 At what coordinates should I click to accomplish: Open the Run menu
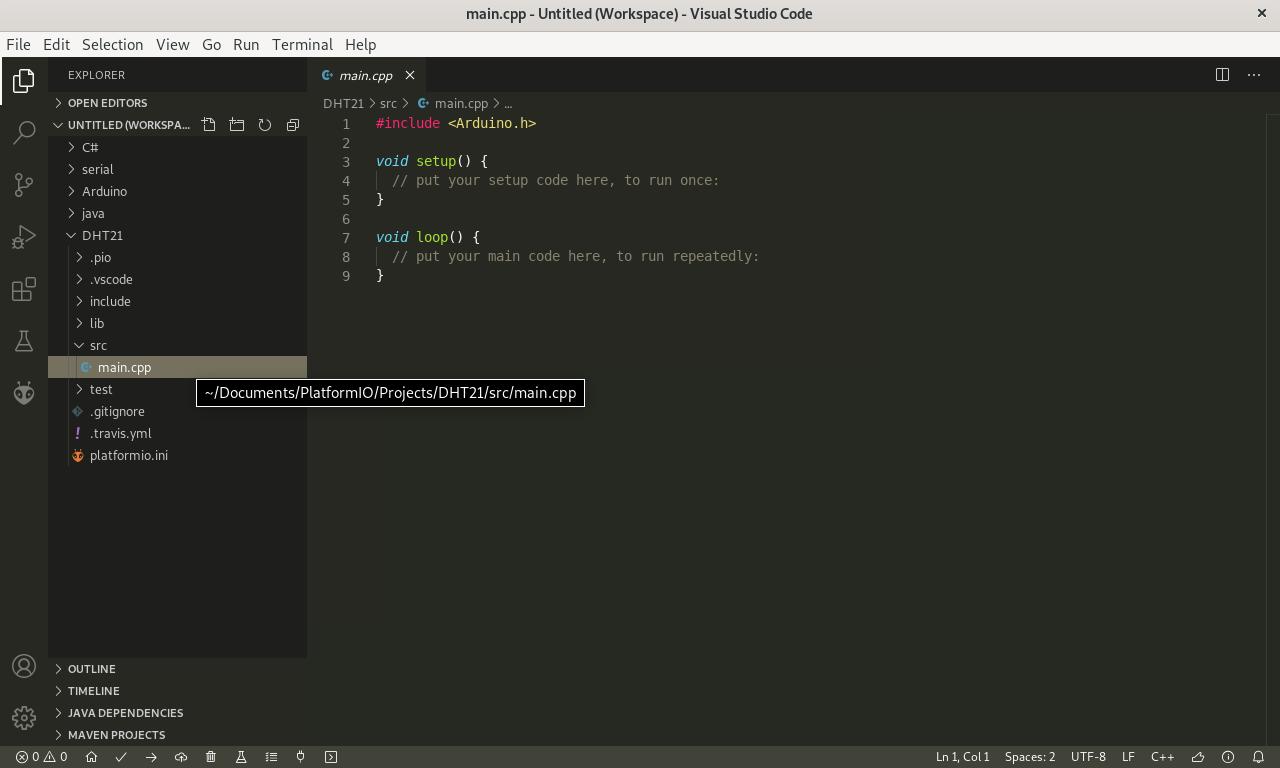(246, 44)
